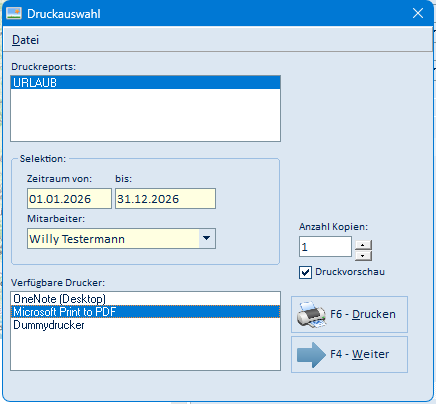This screenshot has width=436, height=404.
Task: Expand the Mitarbeiter dropdown arrow
Action: (207, 238)
